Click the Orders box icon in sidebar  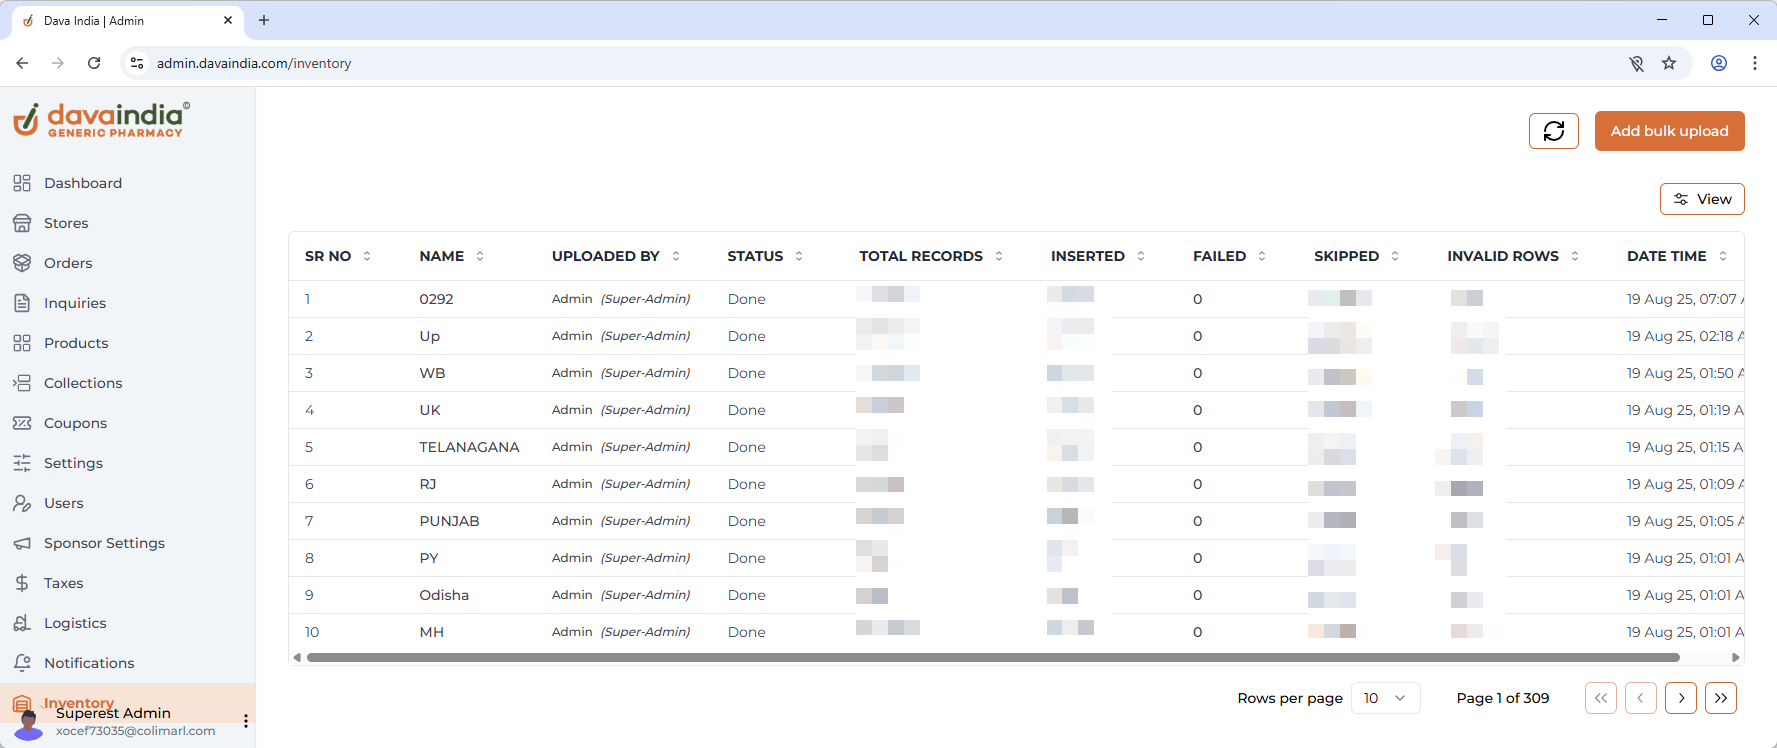point(22,263)
